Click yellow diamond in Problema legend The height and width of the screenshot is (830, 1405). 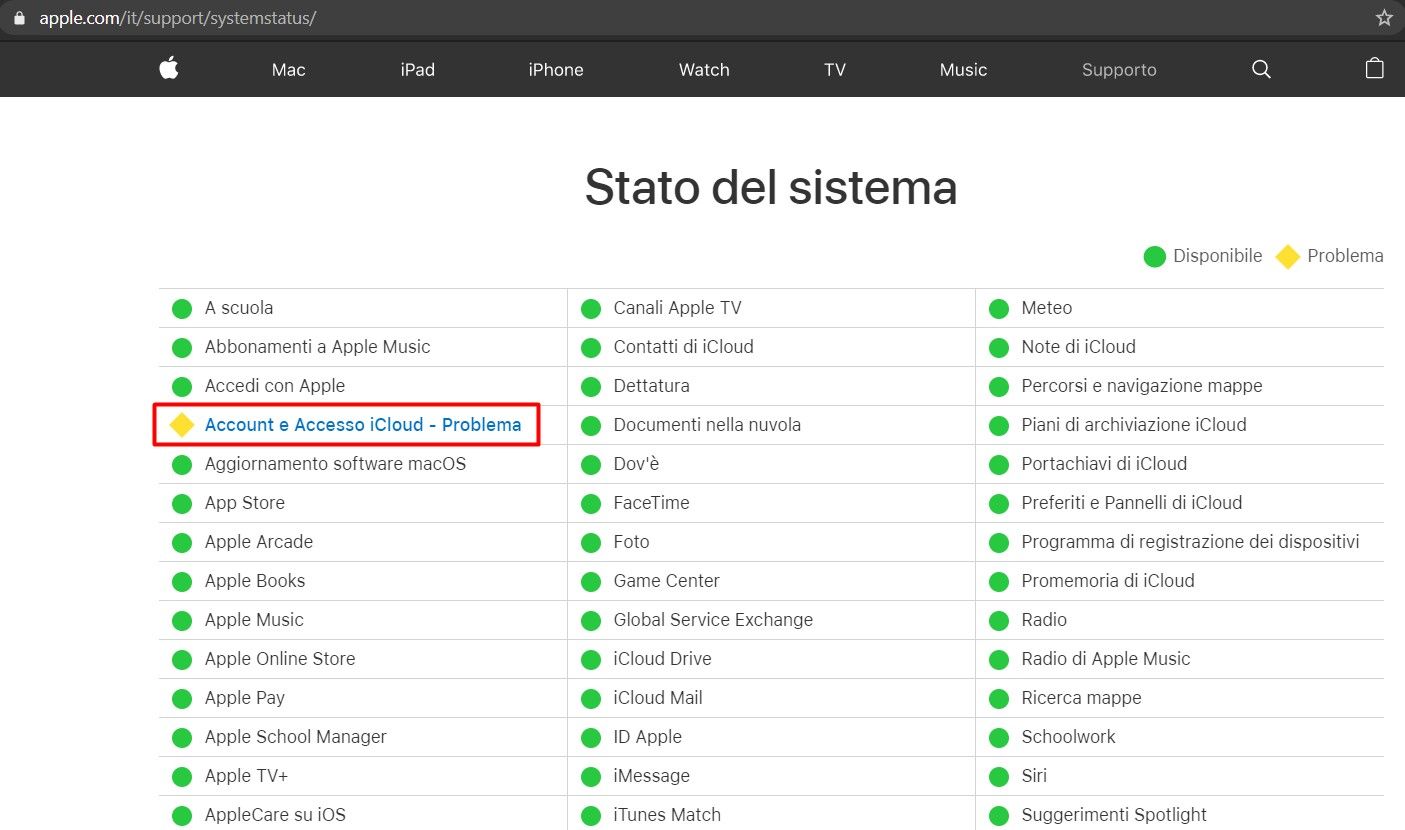(x=1288, y=256)
